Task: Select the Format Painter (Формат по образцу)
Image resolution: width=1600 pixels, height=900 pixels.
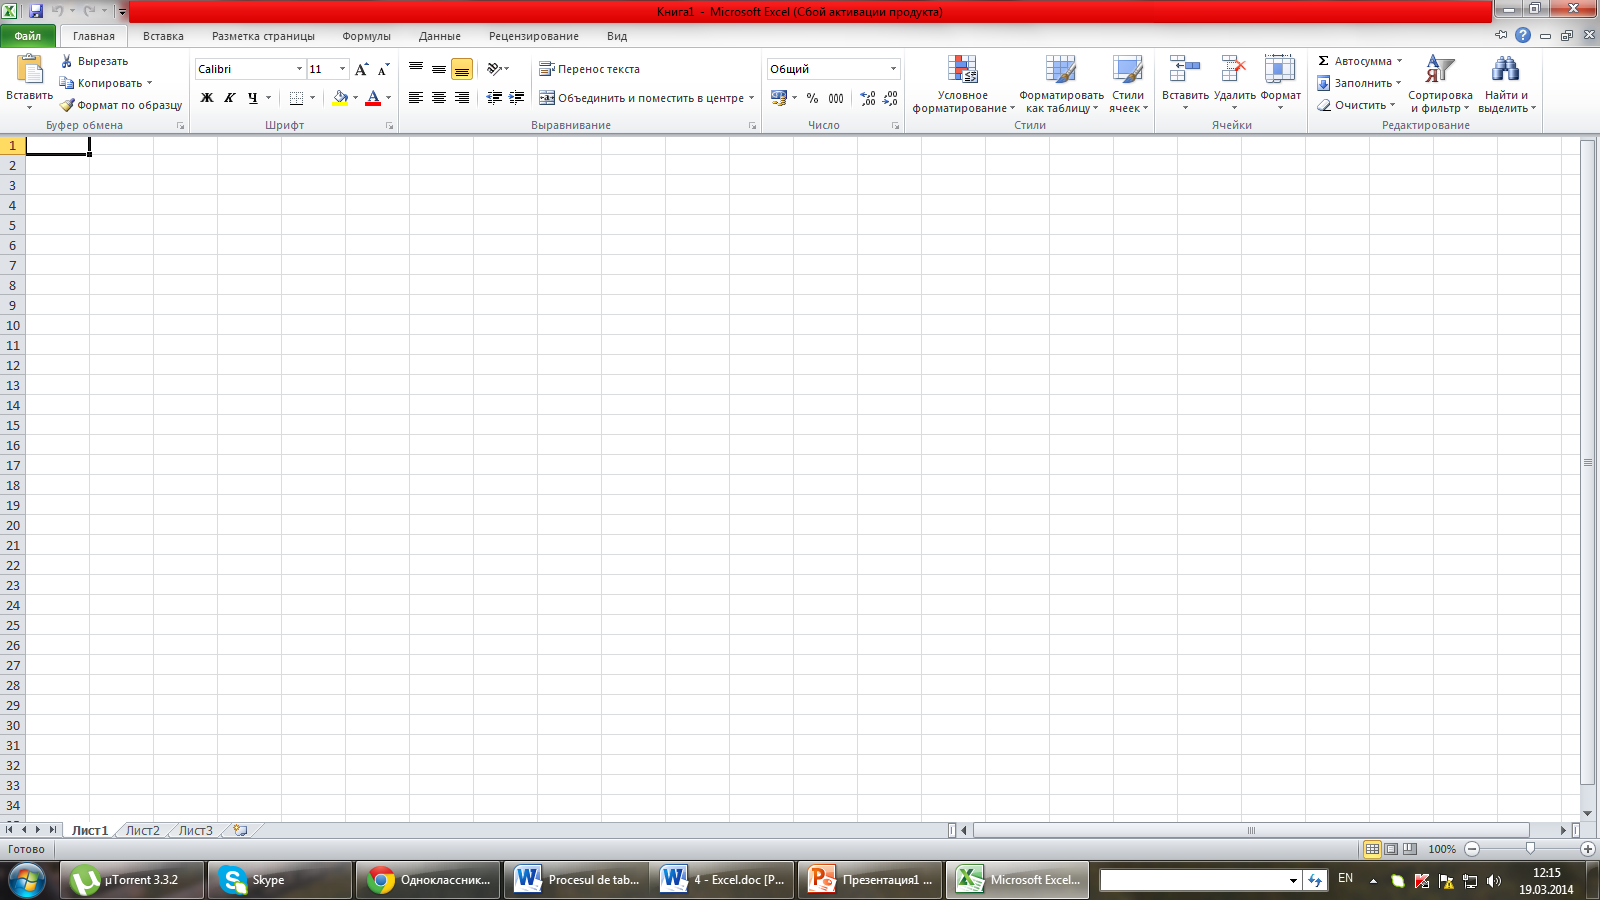Action: pyautogui.click(x=121, y=105)
